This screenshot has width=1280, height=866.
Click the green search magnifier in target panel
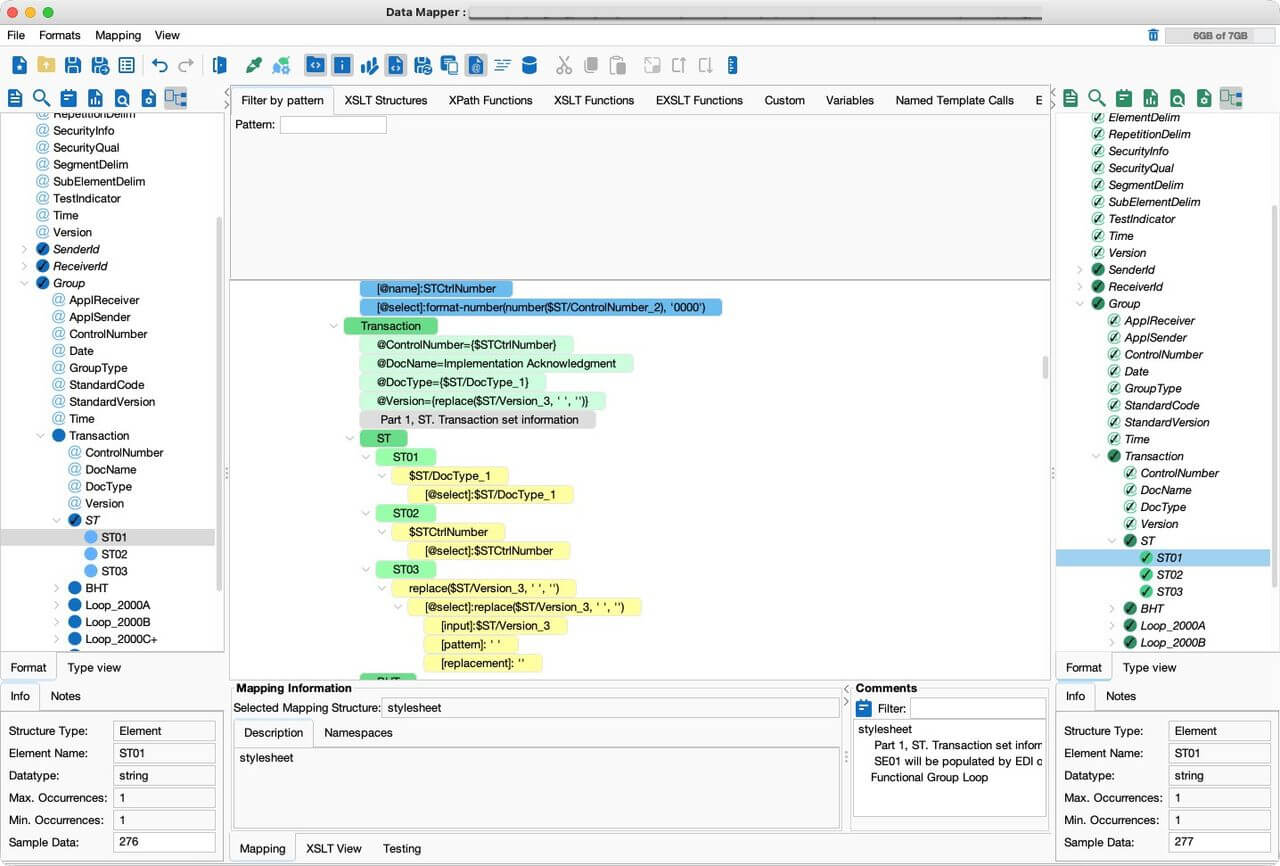[x=1097, y=98]
